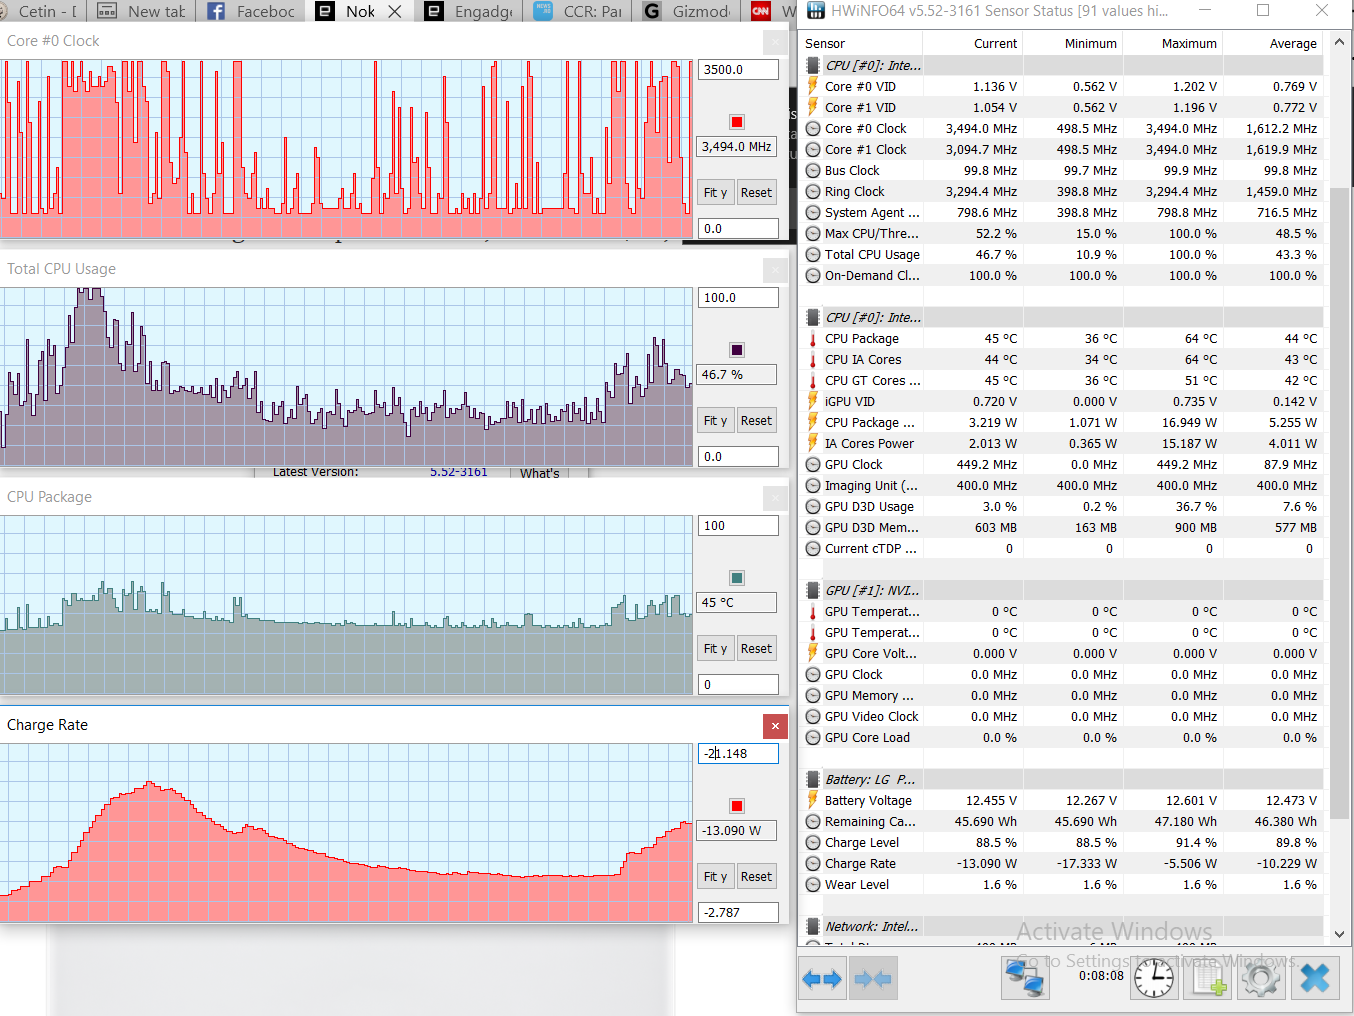
Task: Click the Charge Rate row icon
Action: coord(813,864)
